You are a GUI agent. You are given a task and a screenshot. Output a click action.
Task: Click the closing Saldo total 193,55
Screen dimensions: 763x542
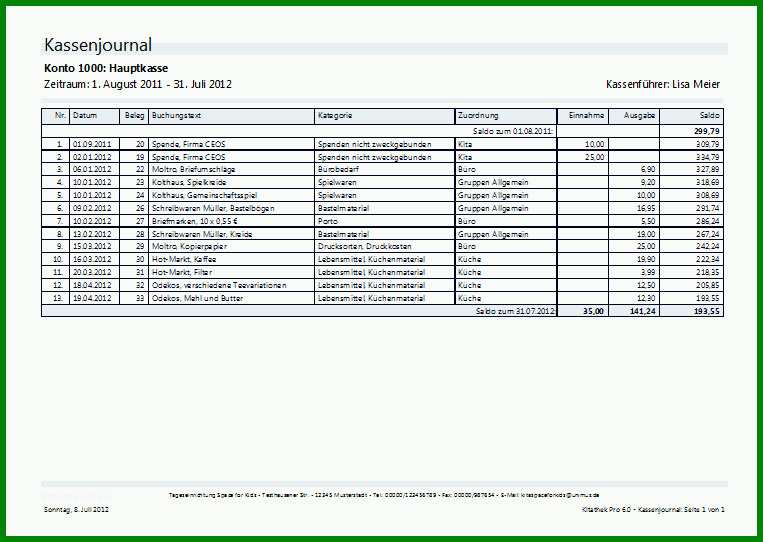(707, 311)
